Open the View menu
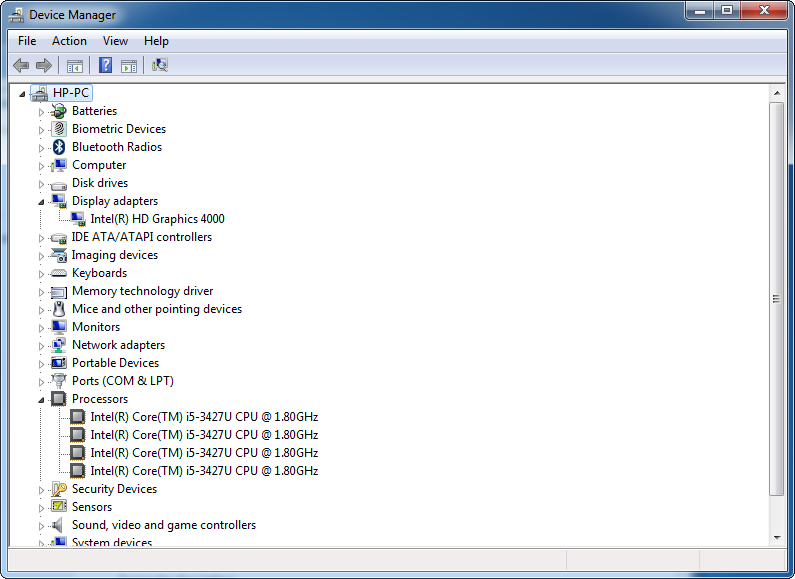This screenshot has width=795, height=579. (115, 41)
